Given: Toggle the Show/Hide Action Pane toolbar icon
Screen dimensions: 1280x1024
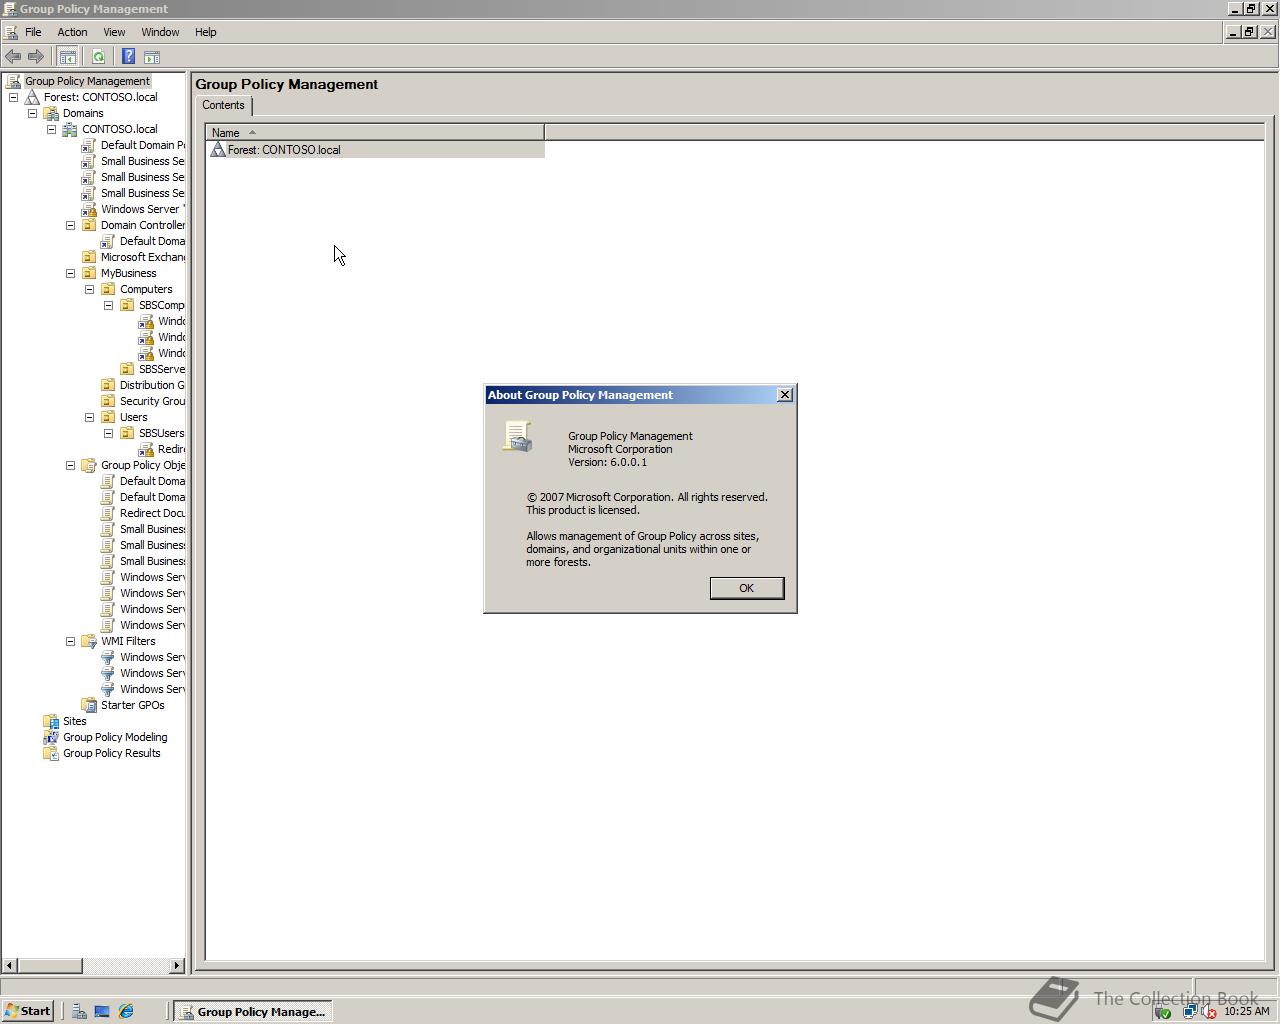Looking at the screenshot, I should click(152, 57).
